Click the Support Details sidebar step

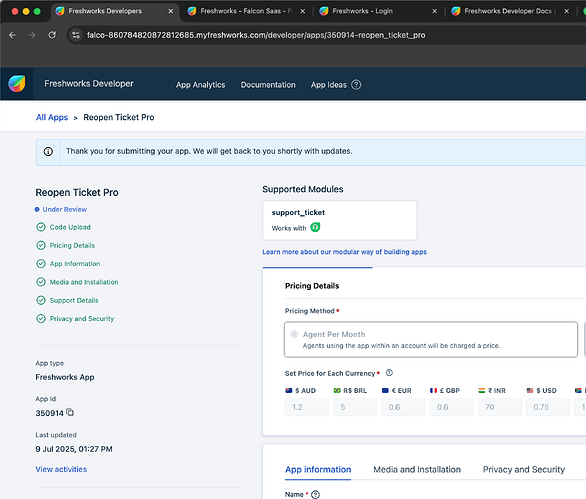(74, 301)
